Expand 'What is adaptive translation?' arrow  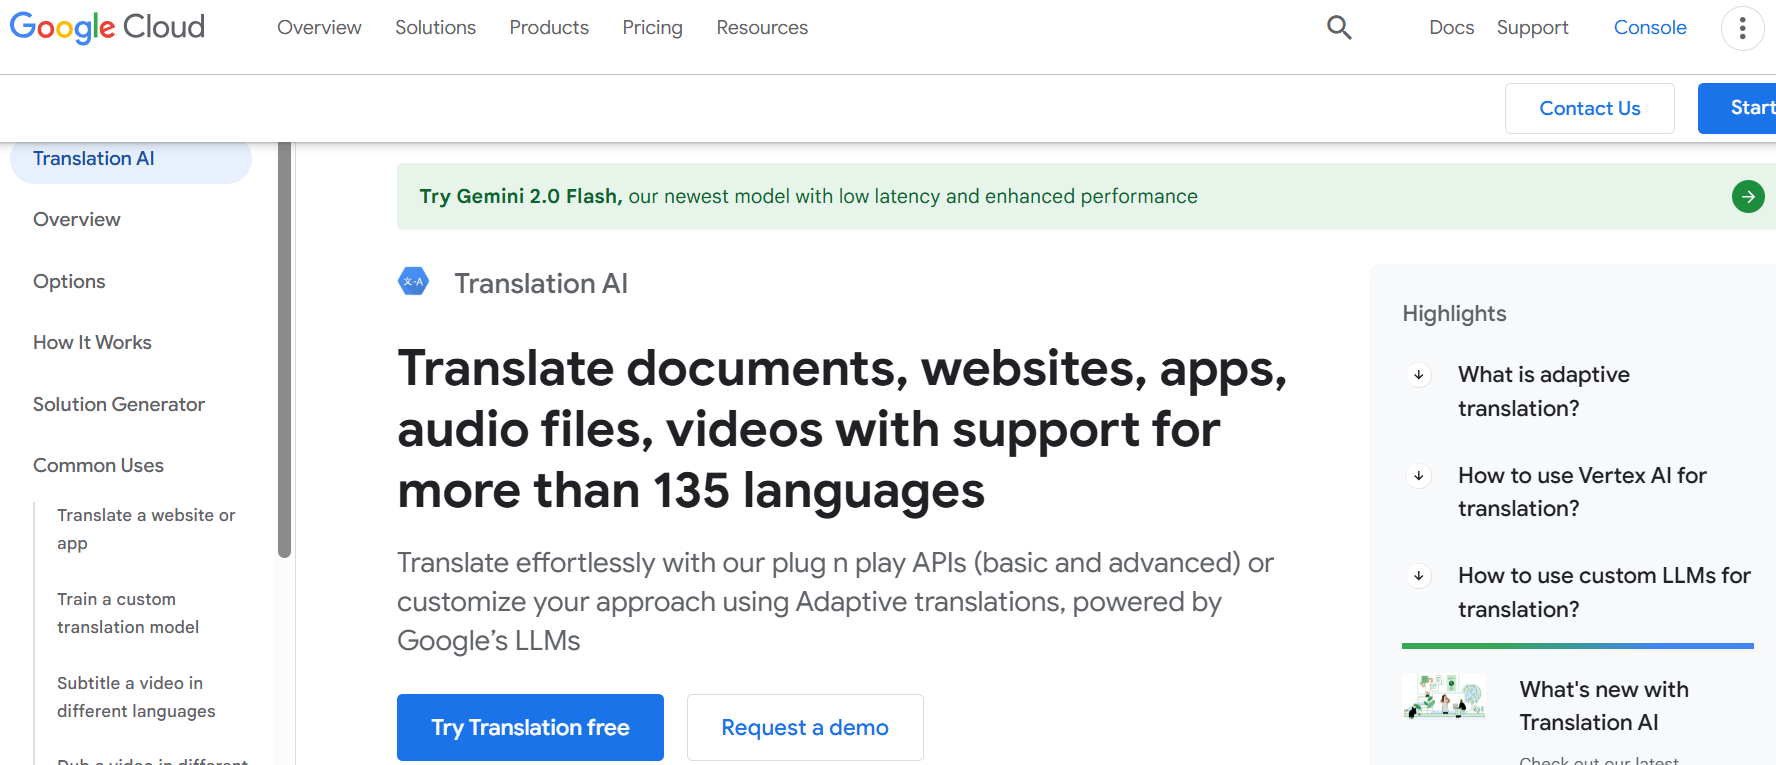pyautogui.click(x=1418, y=375)
